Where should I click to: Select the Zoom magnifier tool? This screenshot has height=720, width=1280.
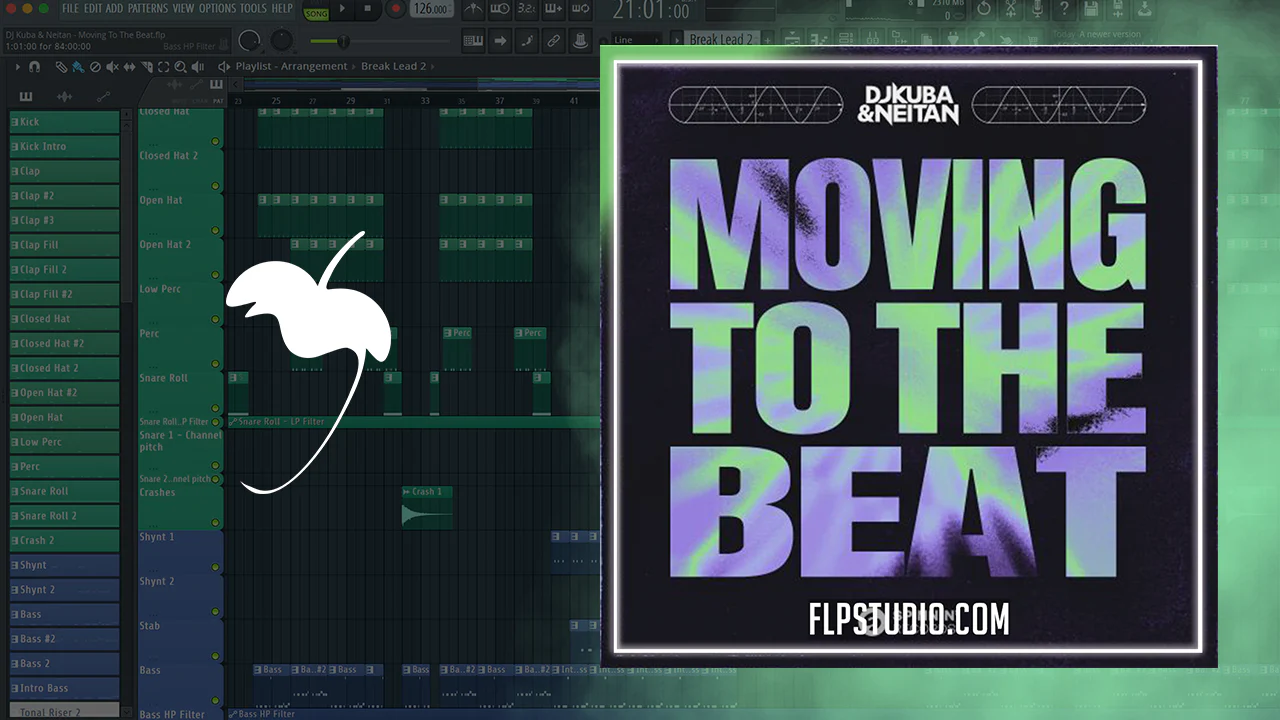coord(180,67)
